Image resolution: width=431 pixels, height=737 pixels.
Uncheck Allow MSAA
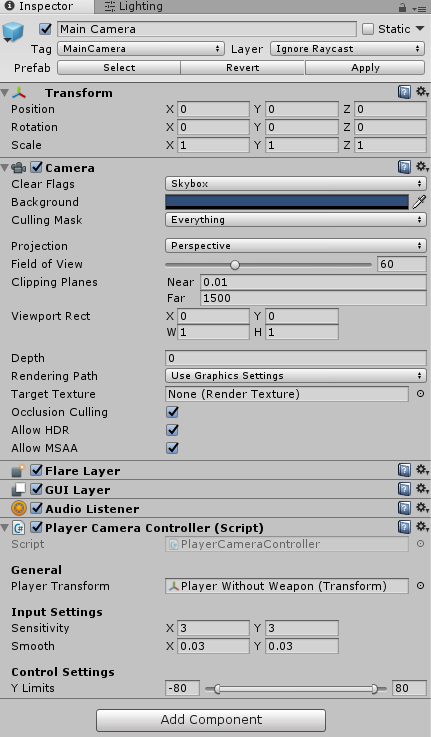coord(172,447)
